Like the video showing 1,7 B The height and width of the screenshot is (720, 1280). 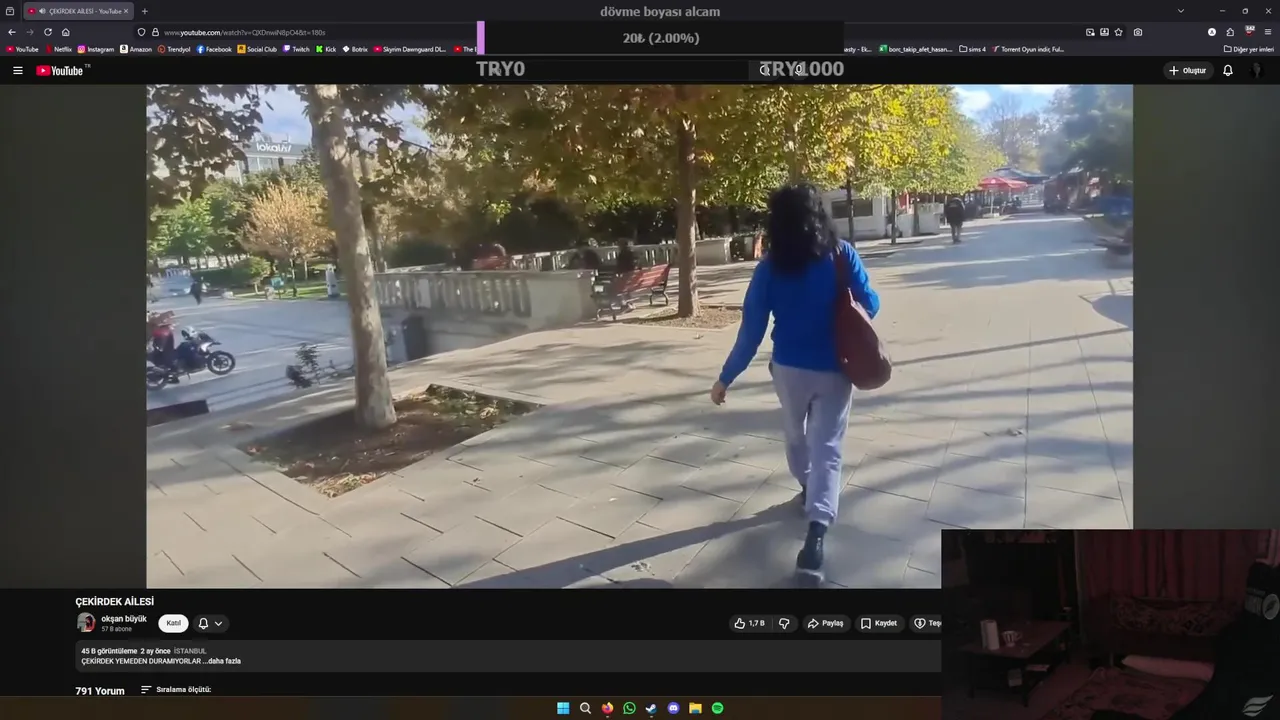click(x=749, y=623)
